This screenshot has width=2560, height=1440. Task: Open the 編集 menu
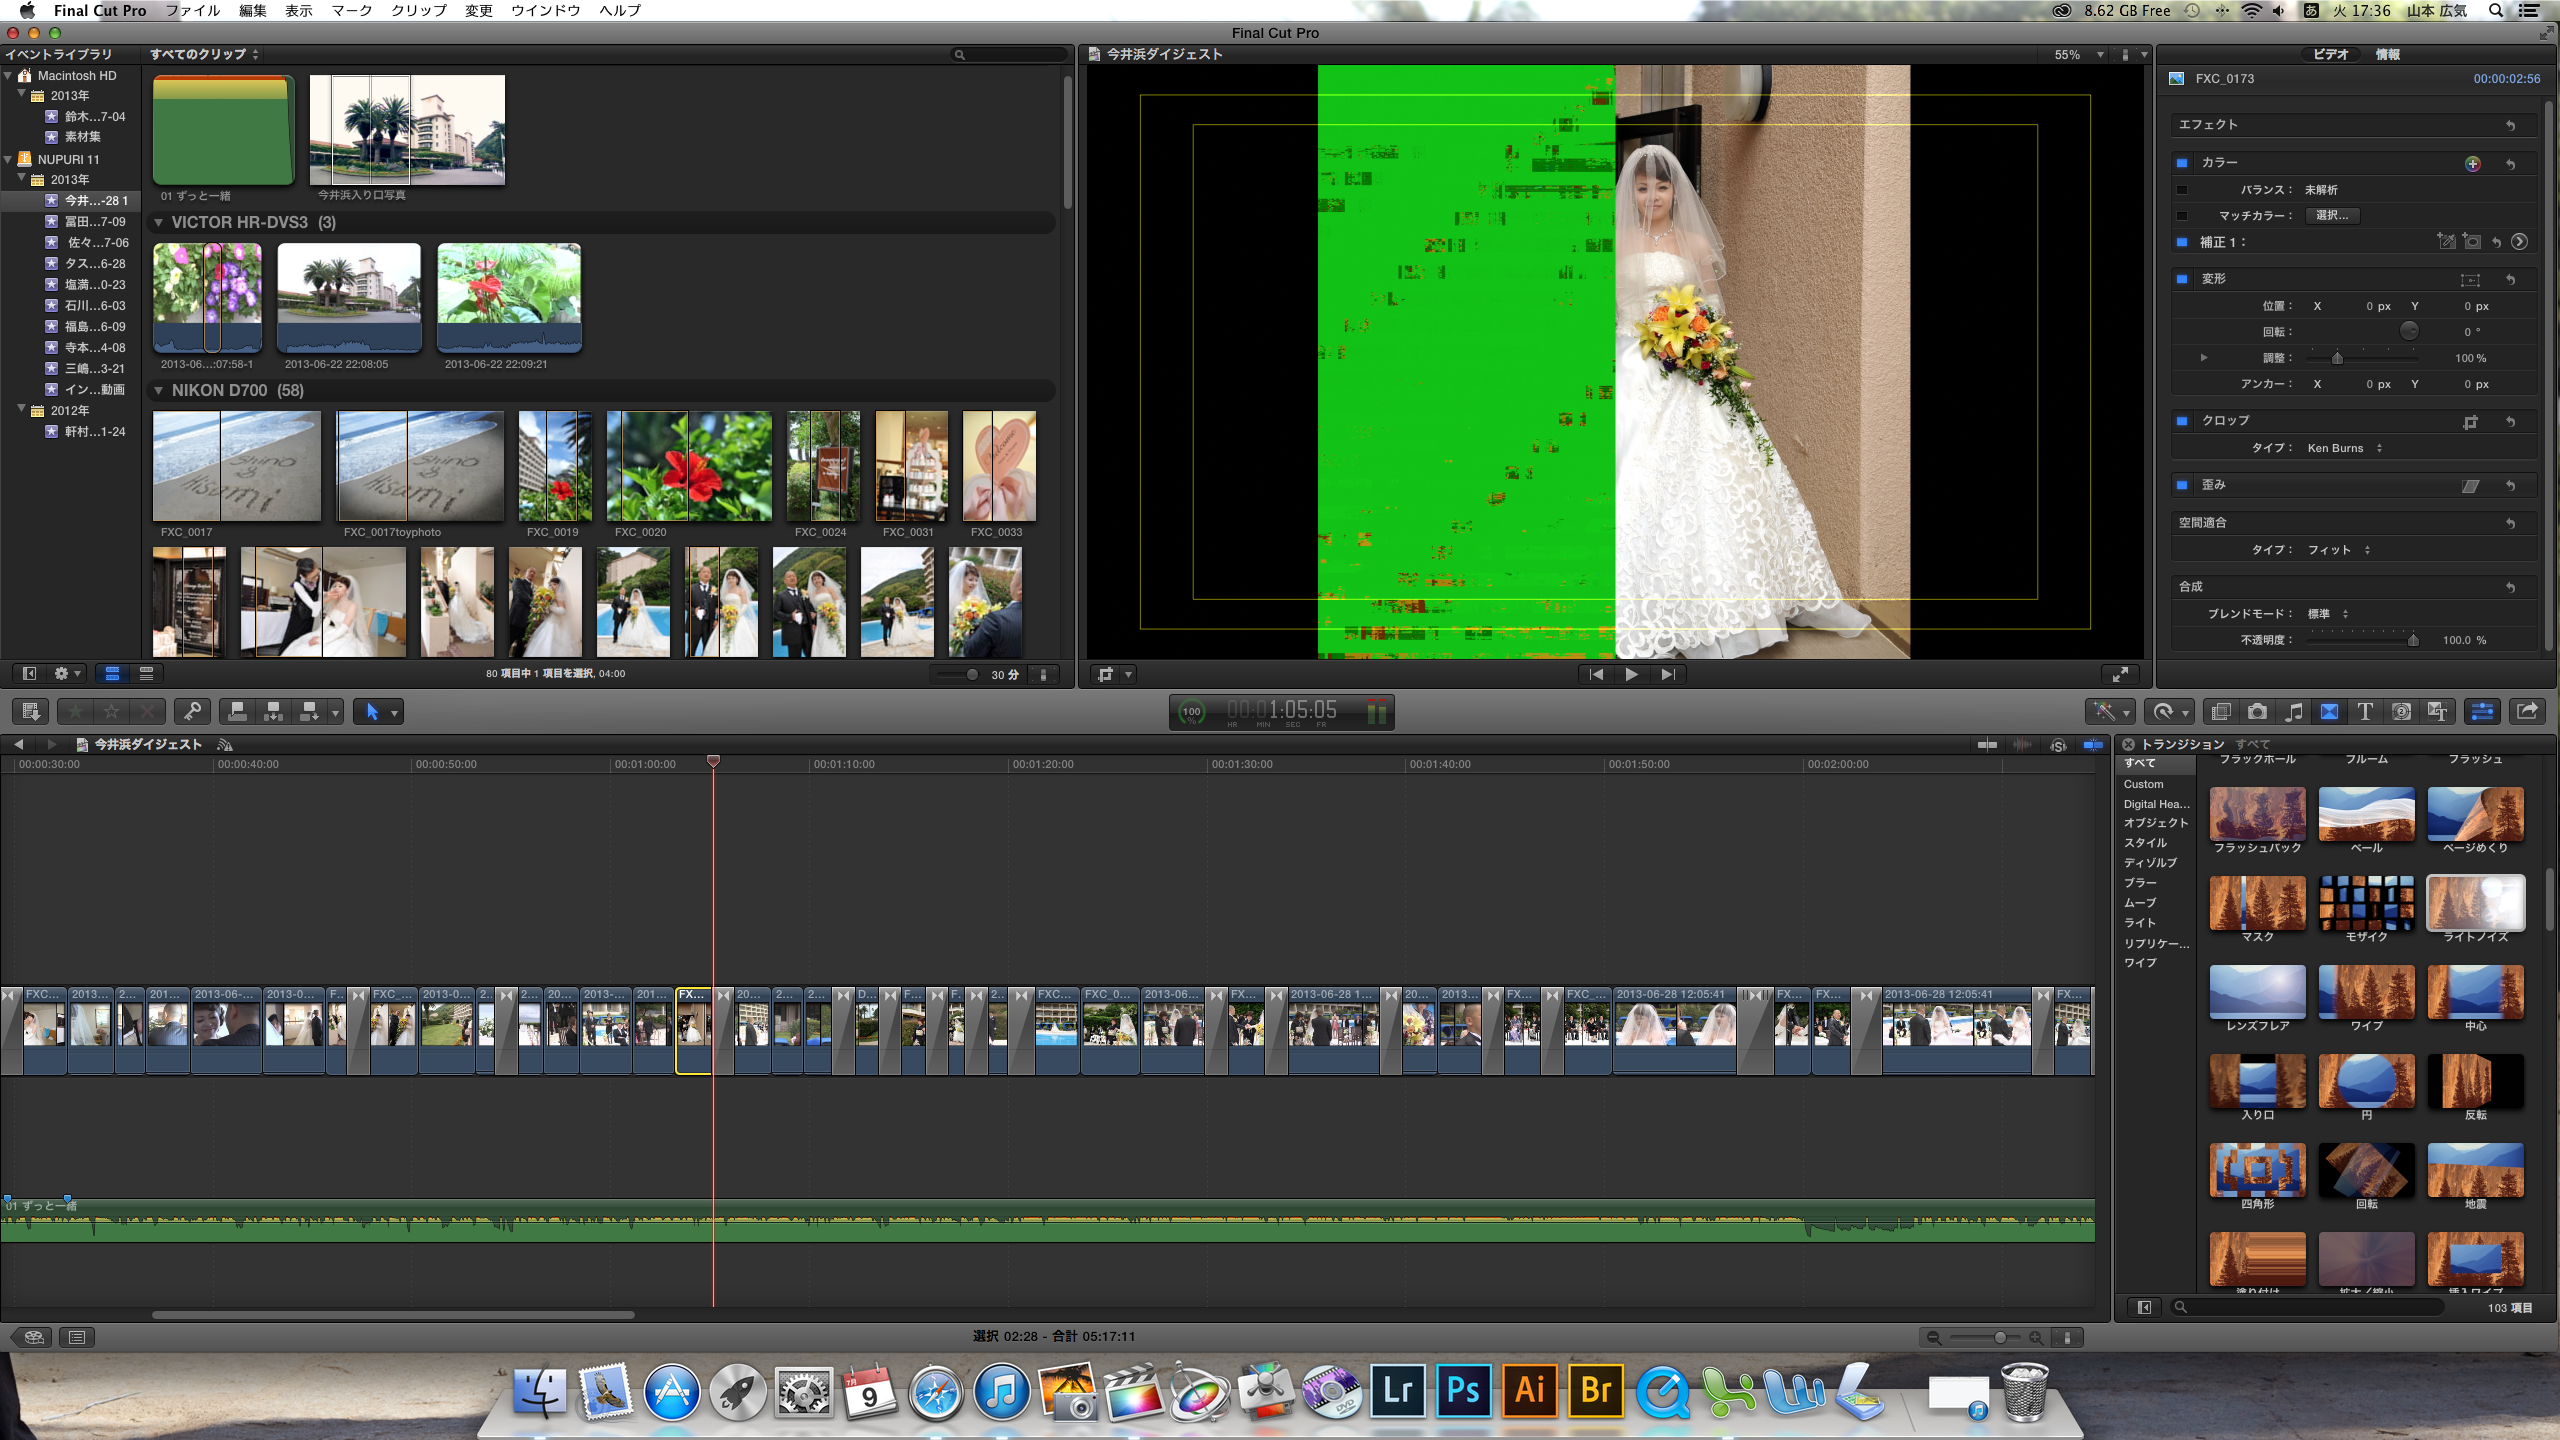pos(253,11)
